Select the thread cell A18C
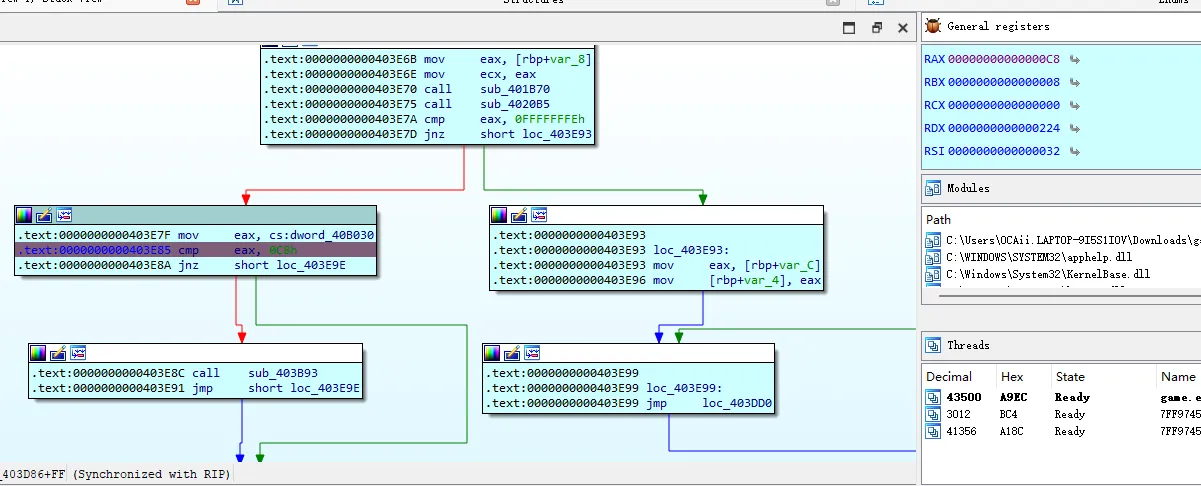 point(1014,431)
